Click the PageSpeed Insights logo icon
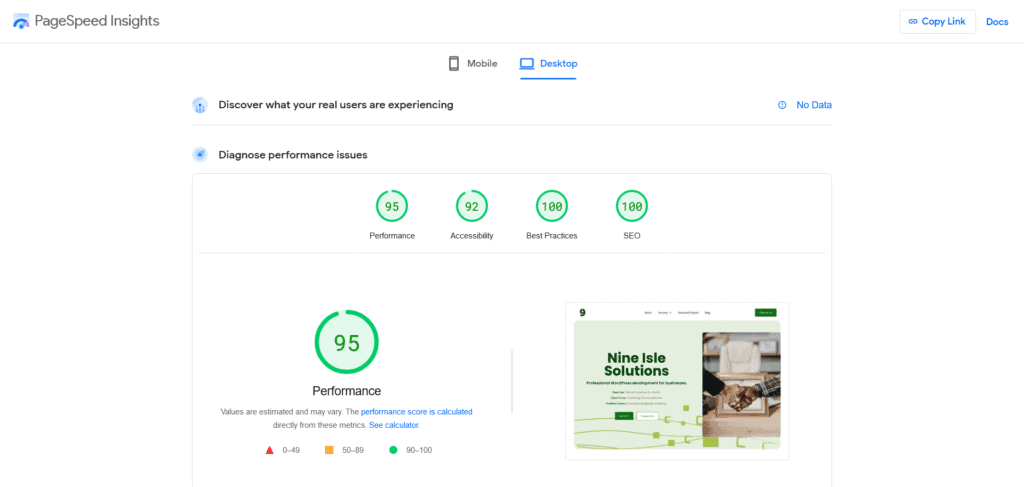The height and width of the screenshot is (487, 1024). tap(21, 22)
